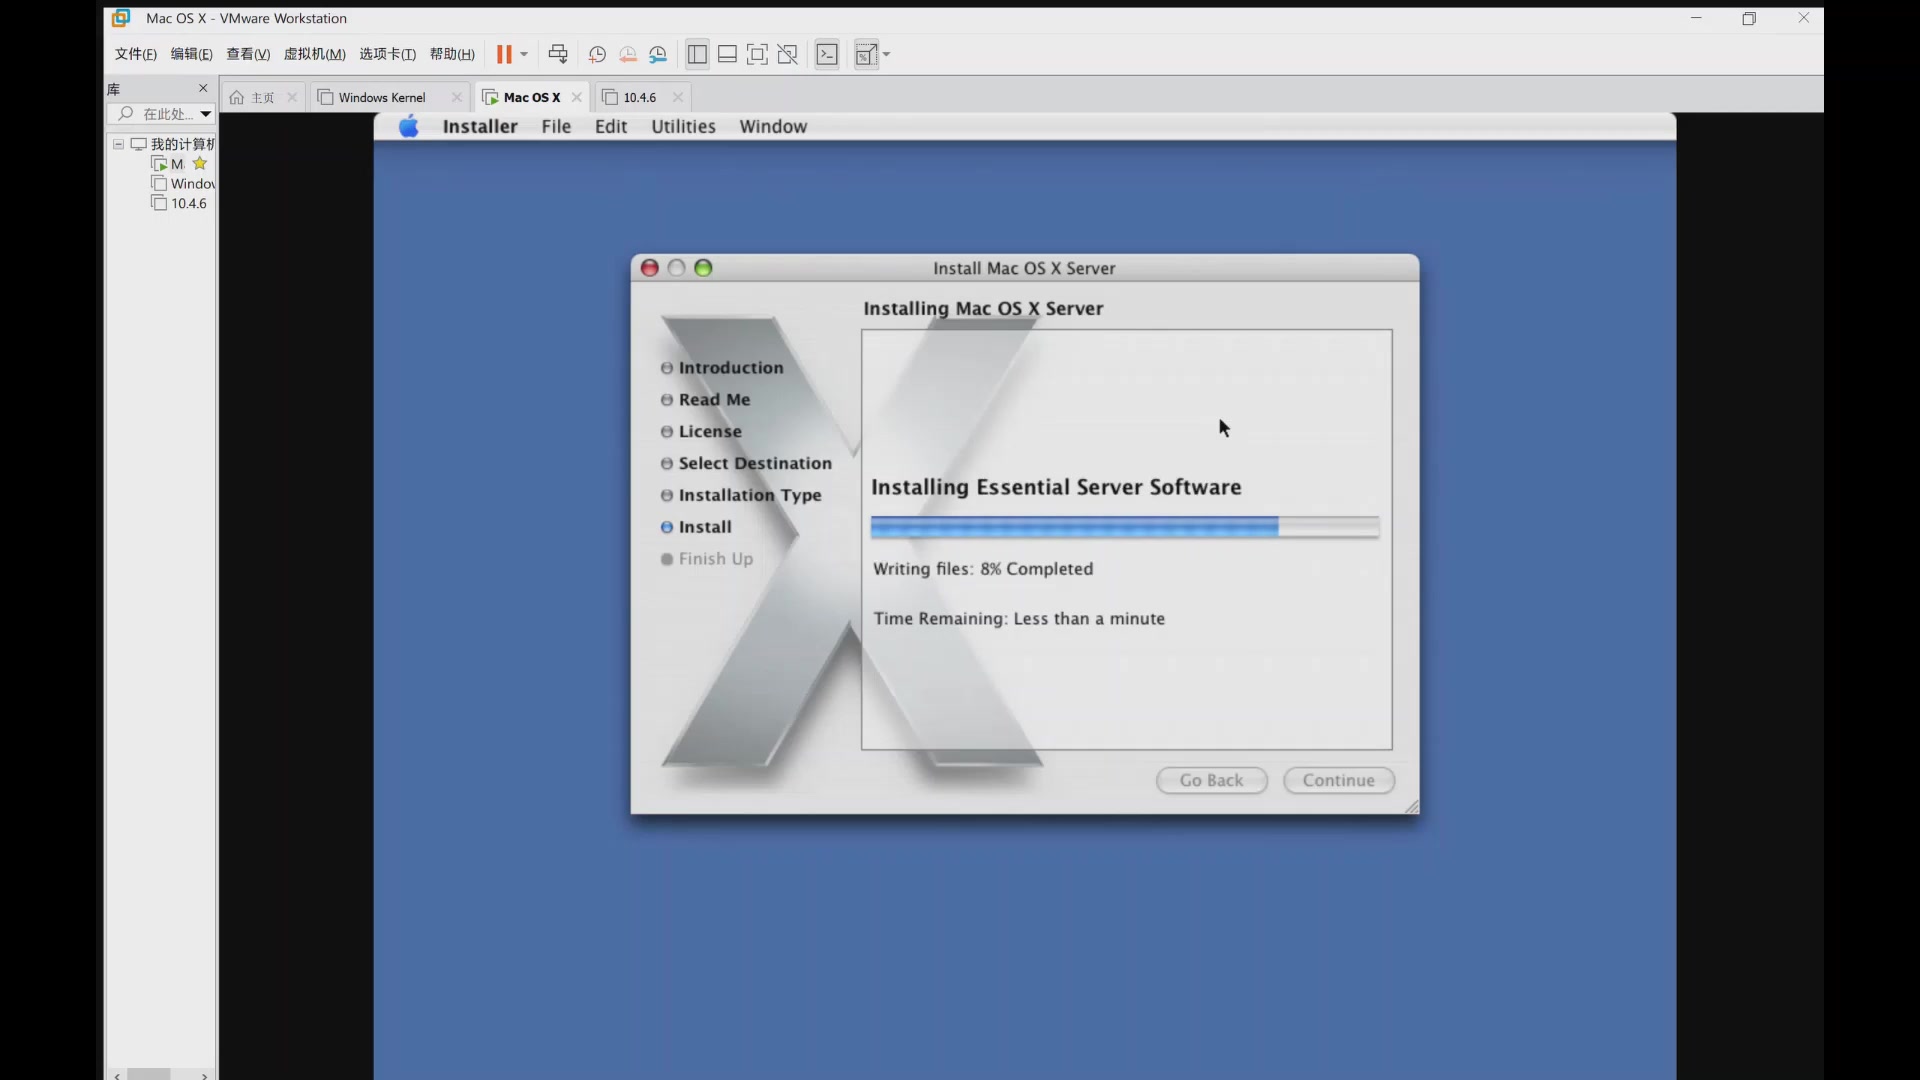
Task: Select 我的计算机 in the library tree
Action: [172, 144]
